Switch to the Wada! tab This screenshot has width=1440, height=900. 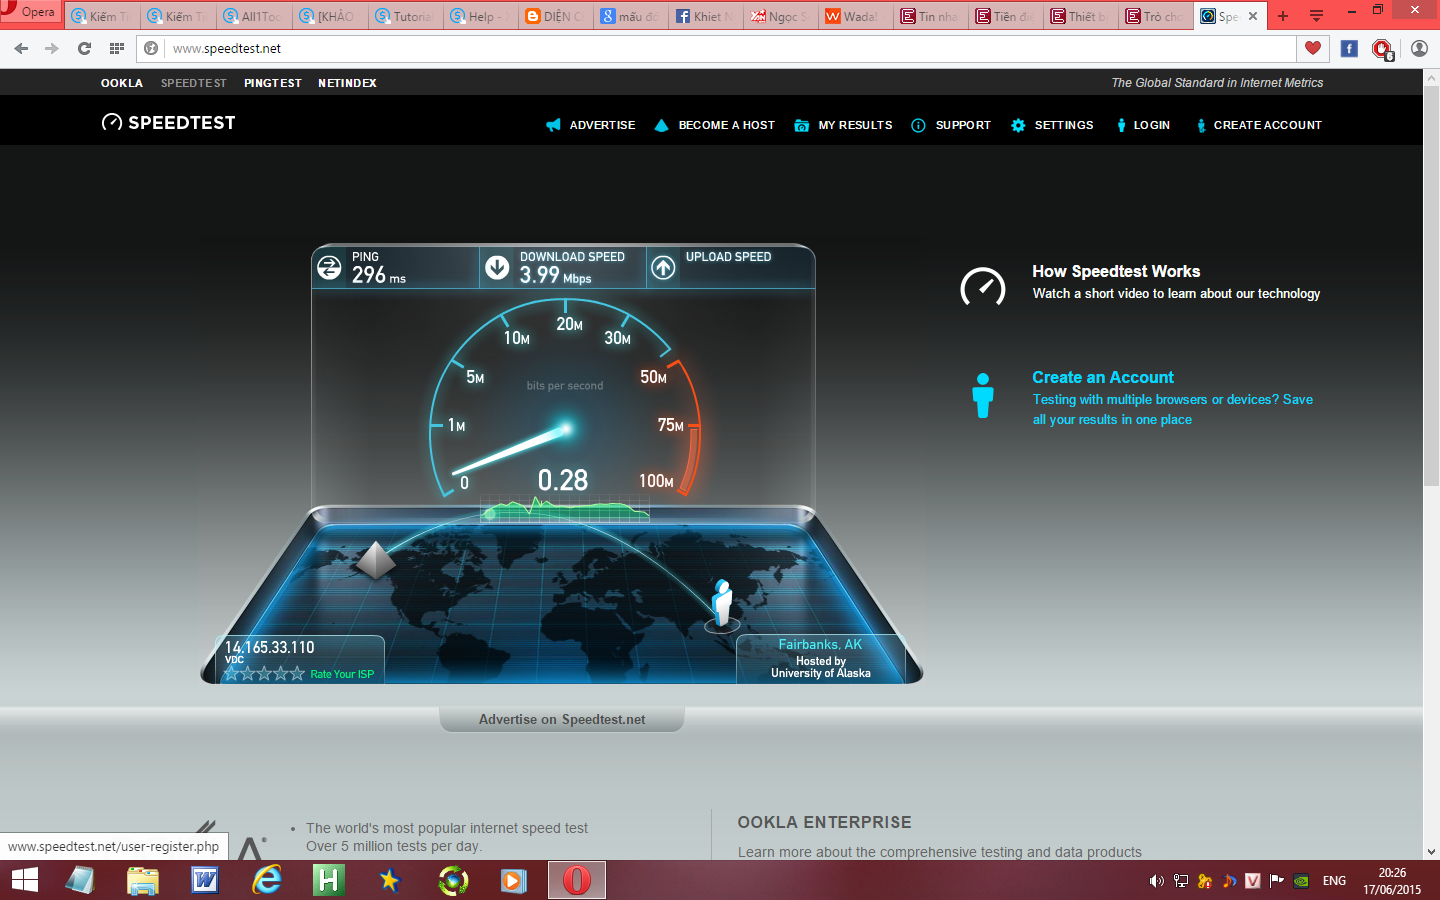[x=856, y=16]
